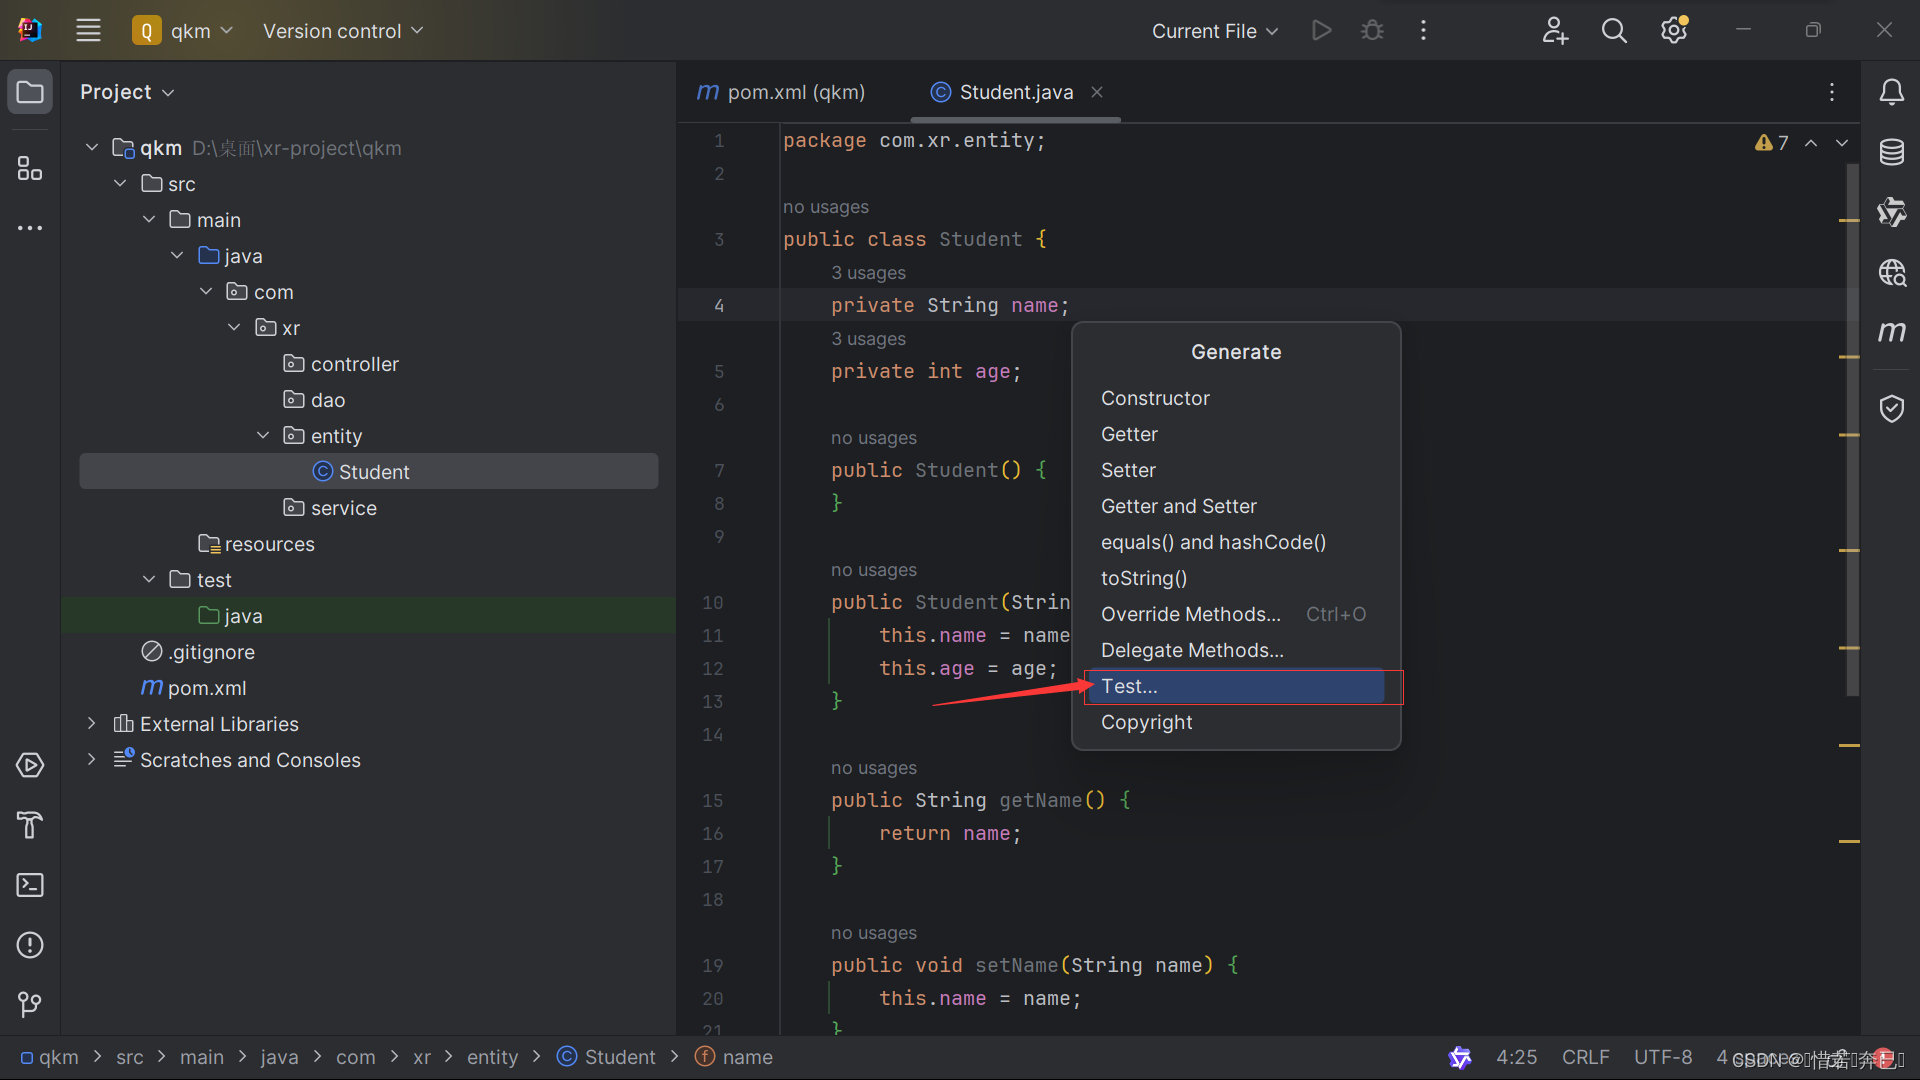
Task: Collapse the entity package
Action: click(263, 436)
